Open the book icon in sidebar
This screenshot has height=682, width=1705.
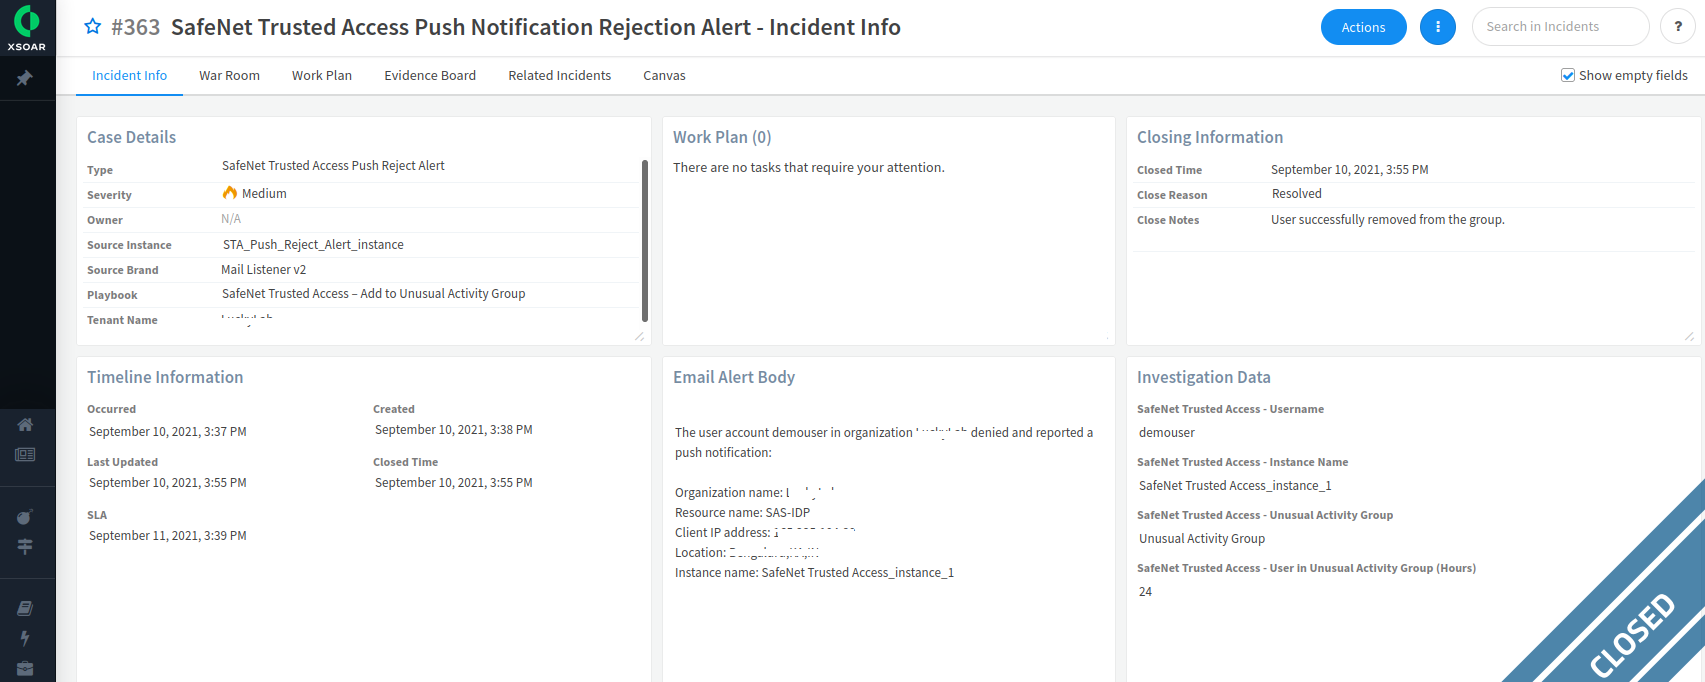coord(25,608)
